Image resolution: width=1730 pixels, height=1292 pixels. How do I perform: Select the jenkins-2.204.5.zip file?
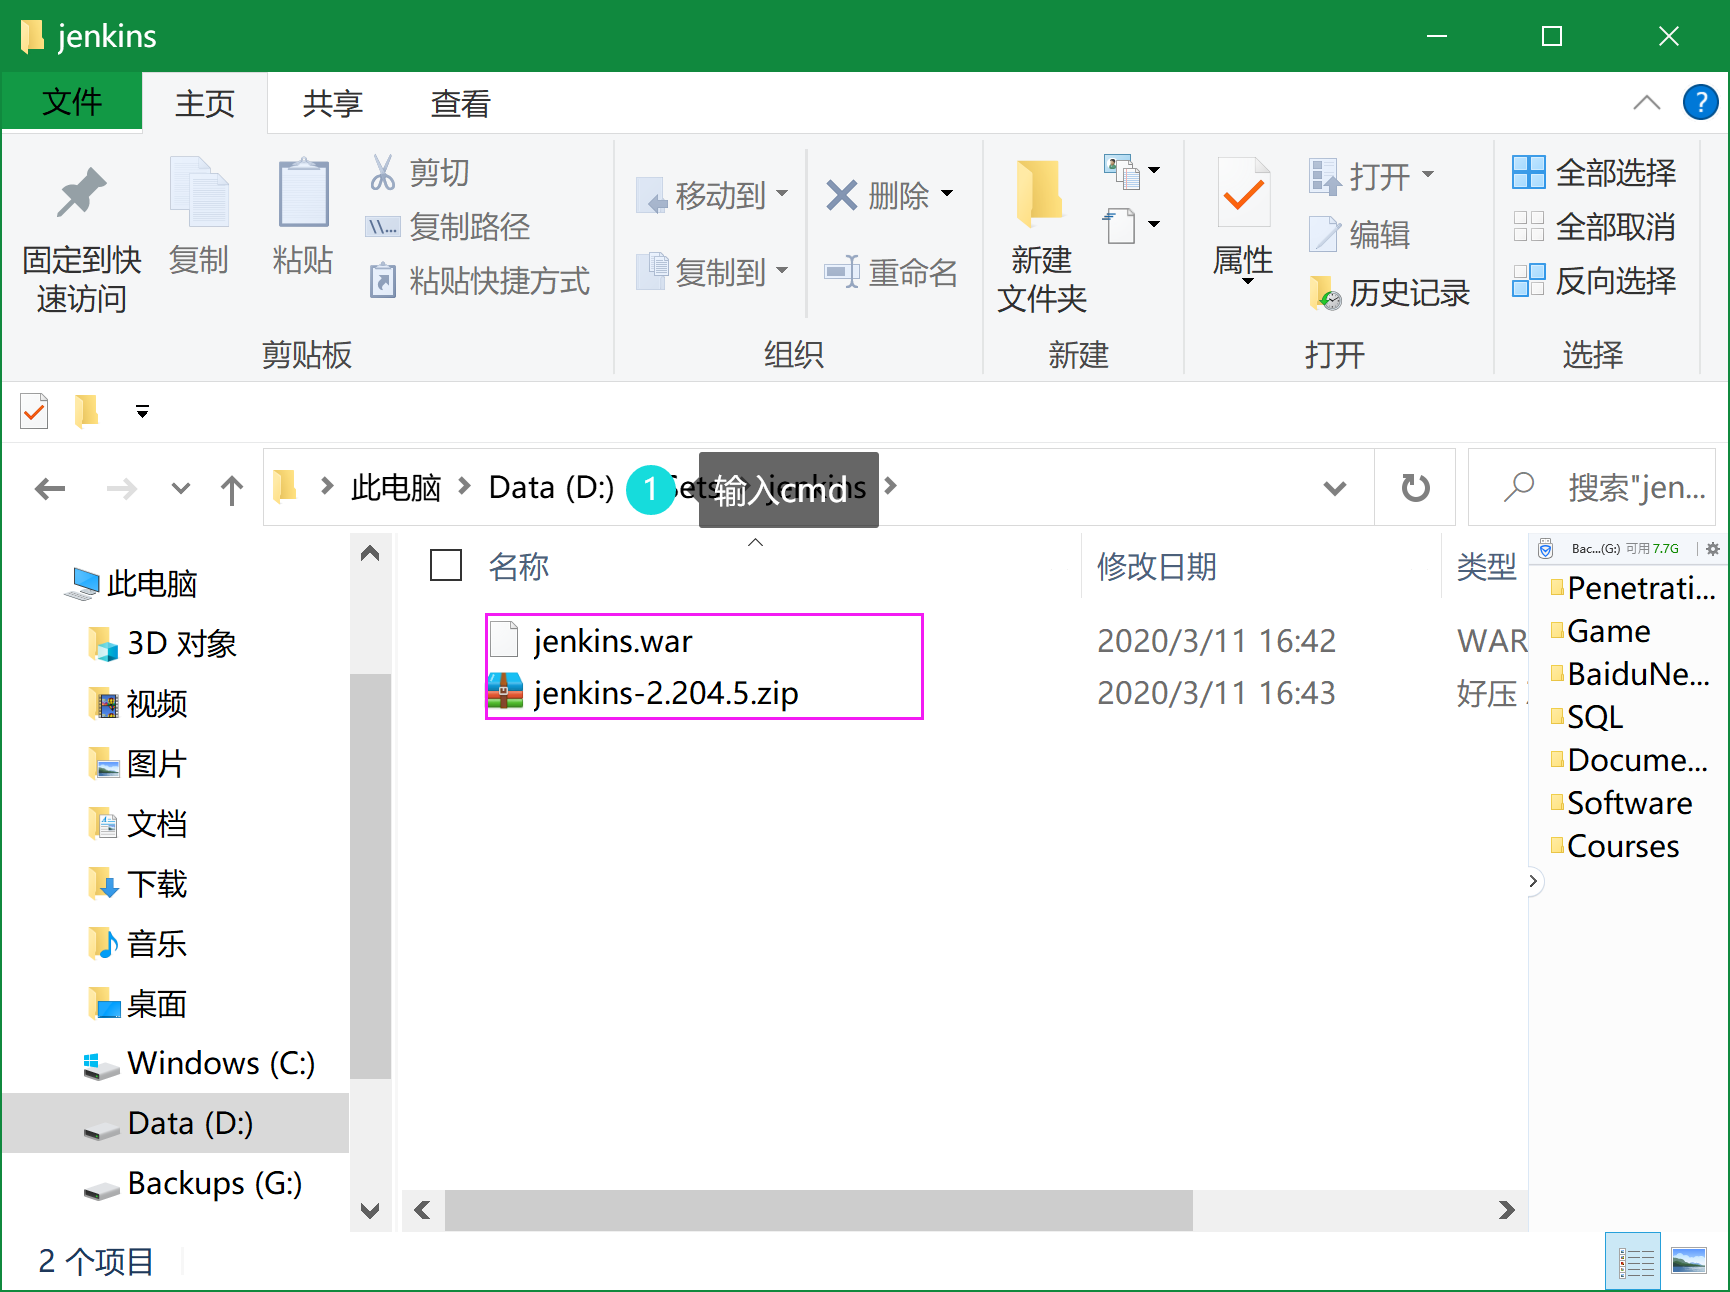point(665,692)
